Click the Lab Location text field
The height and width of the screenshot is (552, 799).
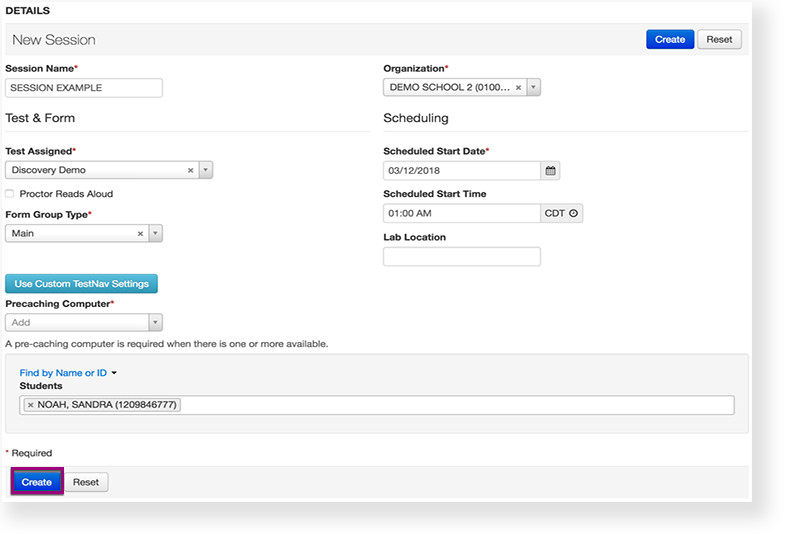461,257
